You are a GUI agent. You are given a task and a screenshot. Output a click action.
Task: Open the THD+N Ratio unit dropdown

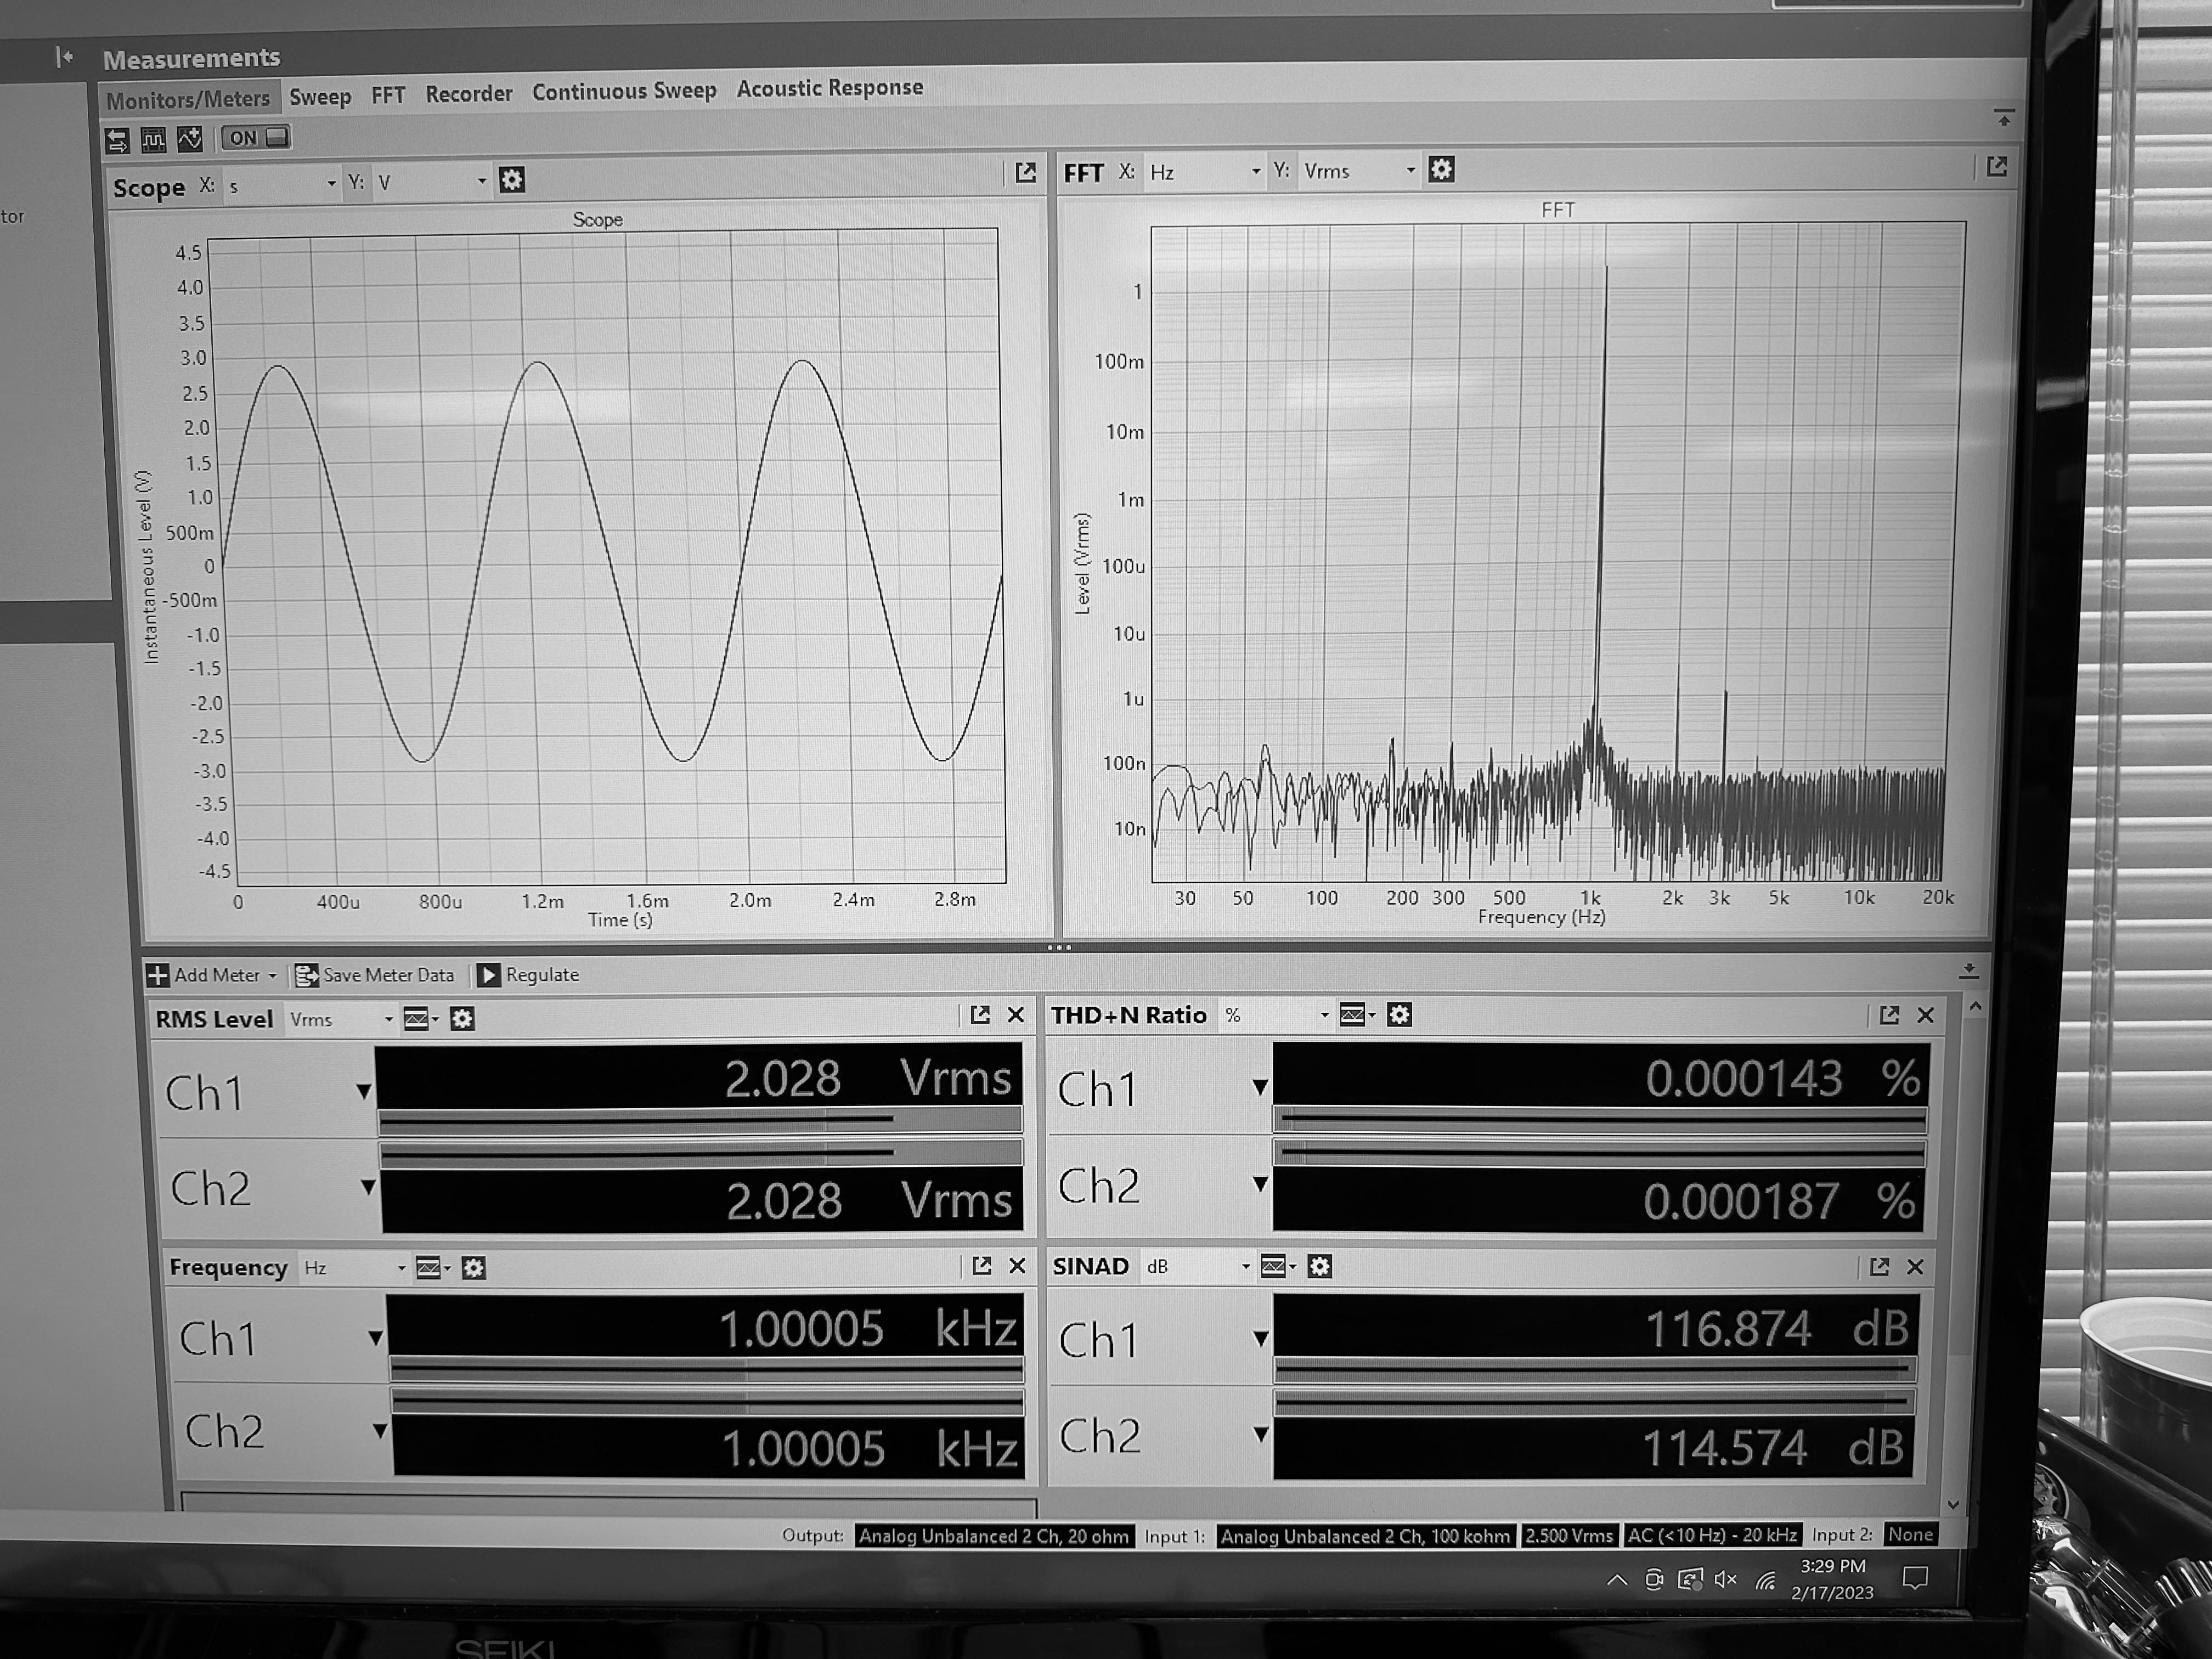pyautogui.click(x=1277, y=1015)
